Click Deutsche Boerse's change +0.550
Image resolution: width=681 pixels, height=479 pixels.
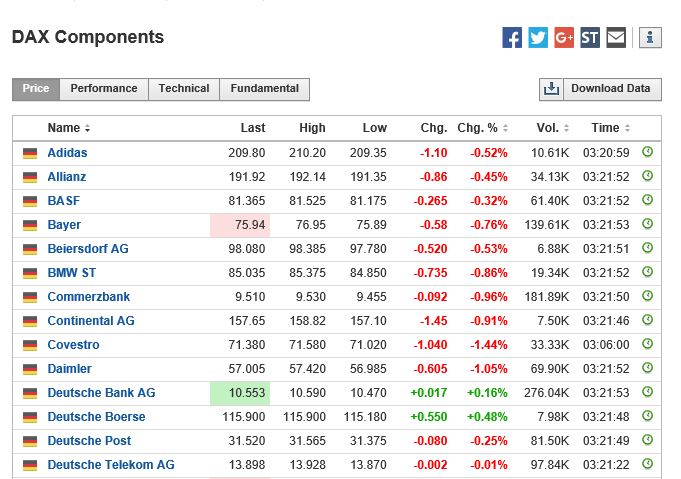pos(429,417)
